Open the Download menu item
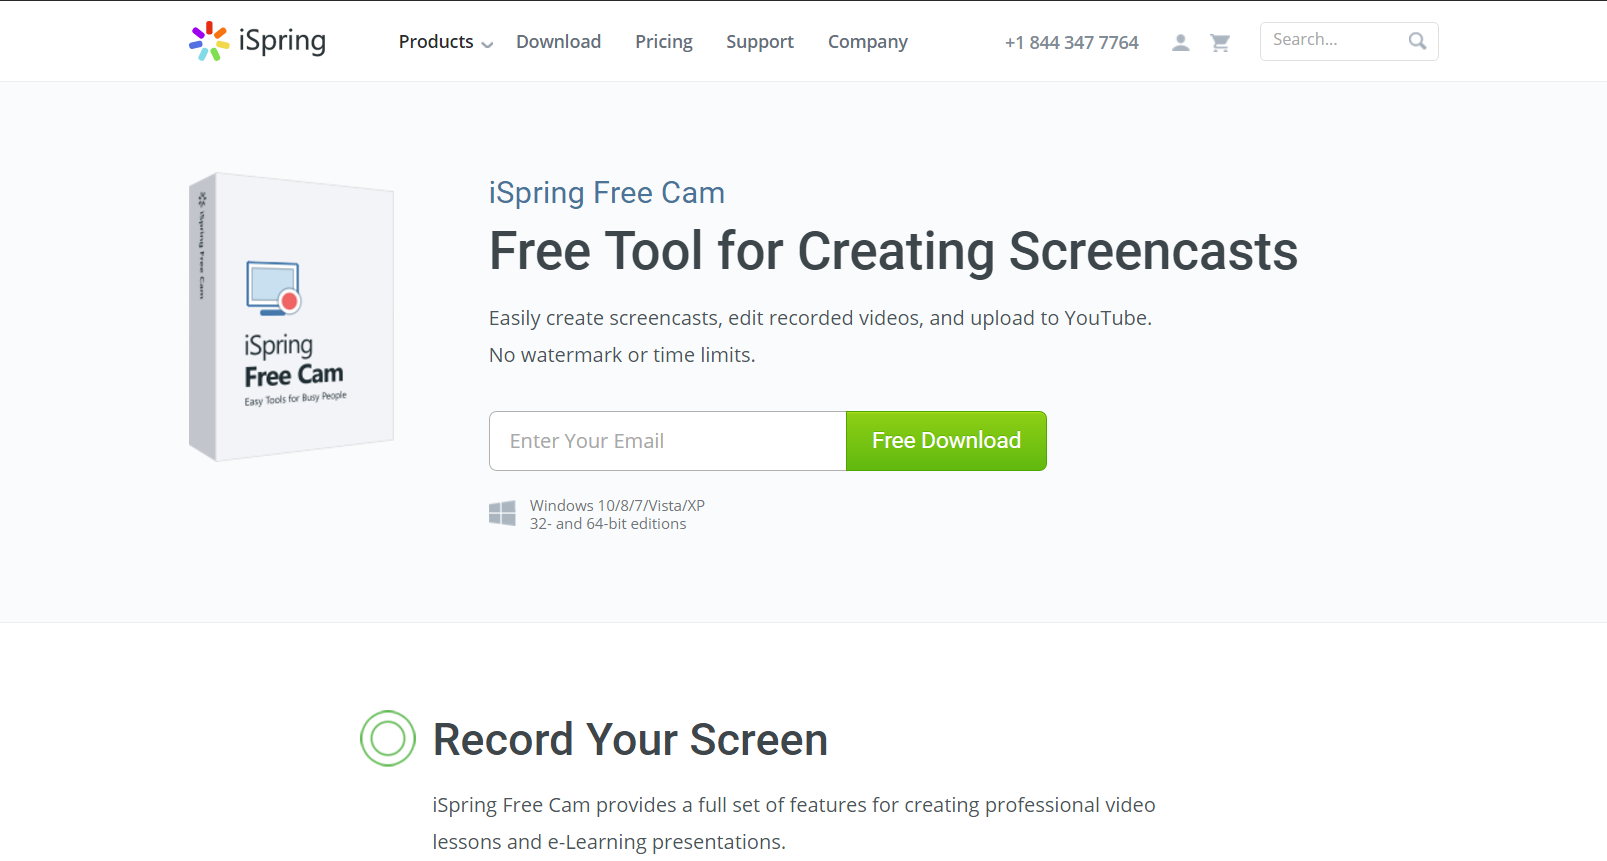This screenshot has width=1607, height=861. [558, 42]
